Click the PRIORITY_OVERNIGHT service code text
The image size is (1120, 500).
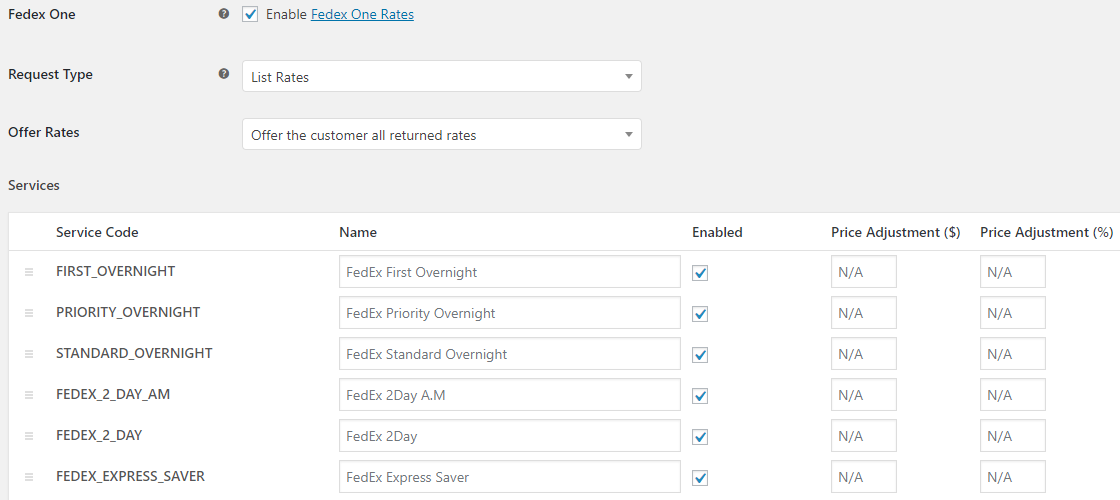[x=128, y=312]
